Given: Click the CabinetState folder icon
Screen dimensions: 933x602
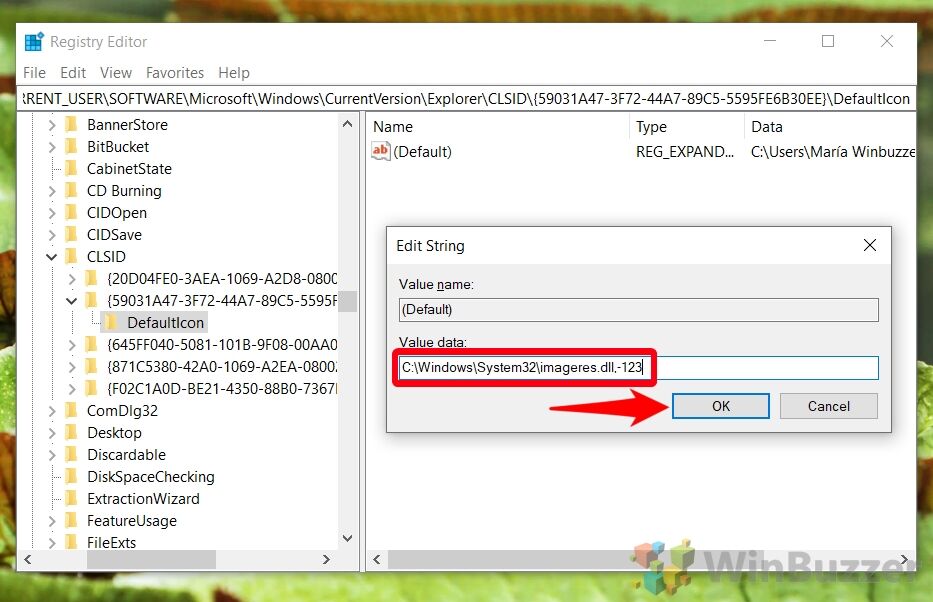Looking at the screenshot, I should coord(71,168).
